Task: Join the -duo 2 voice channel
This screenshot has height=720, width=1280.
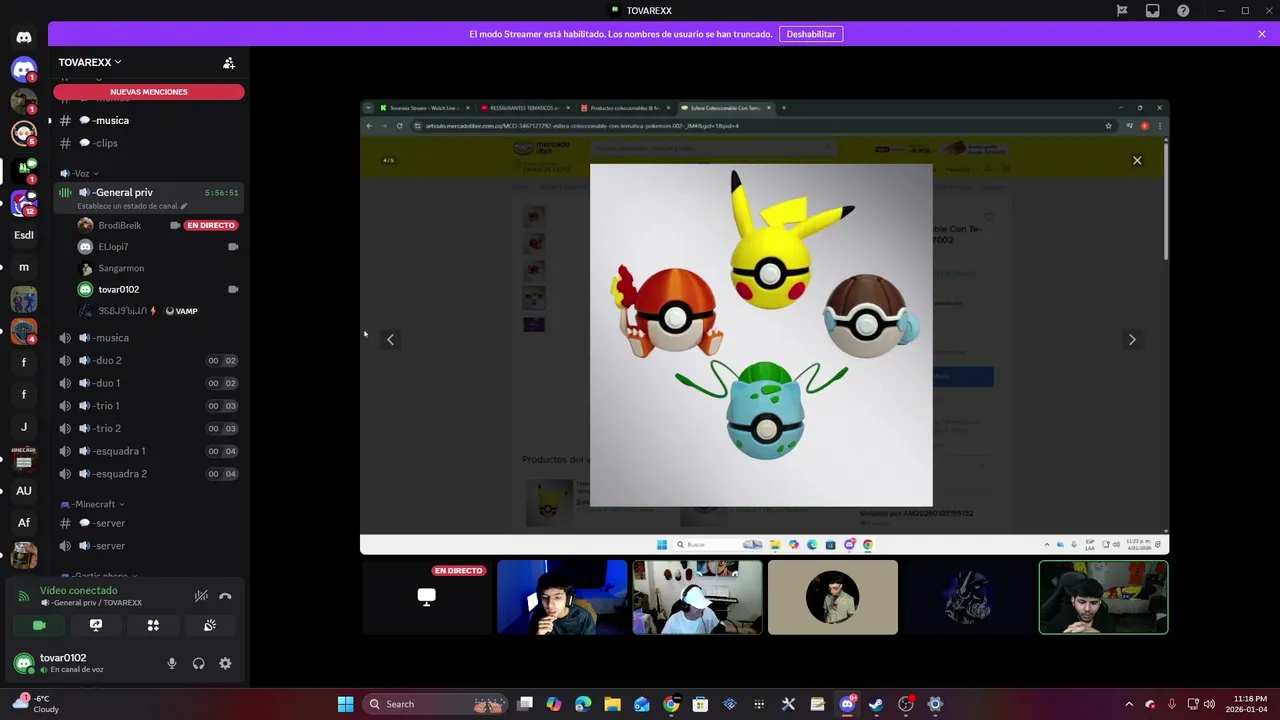Action: coord(149,360)
